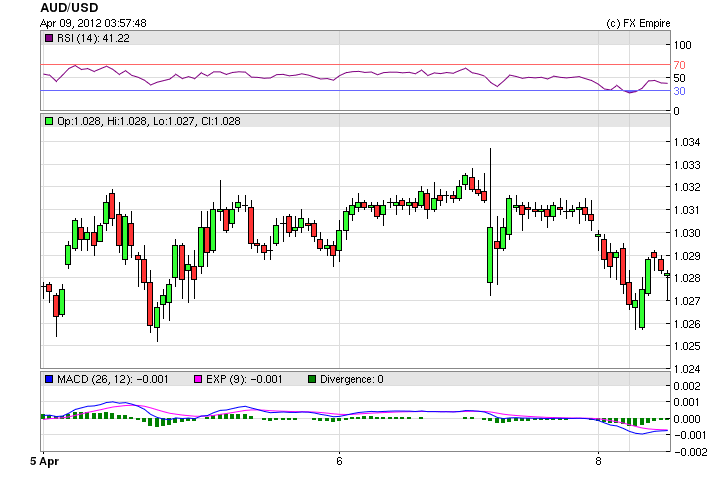Click the (c) FX Empire credit
This screenshot has width=710, height=487.
(638, 23)
